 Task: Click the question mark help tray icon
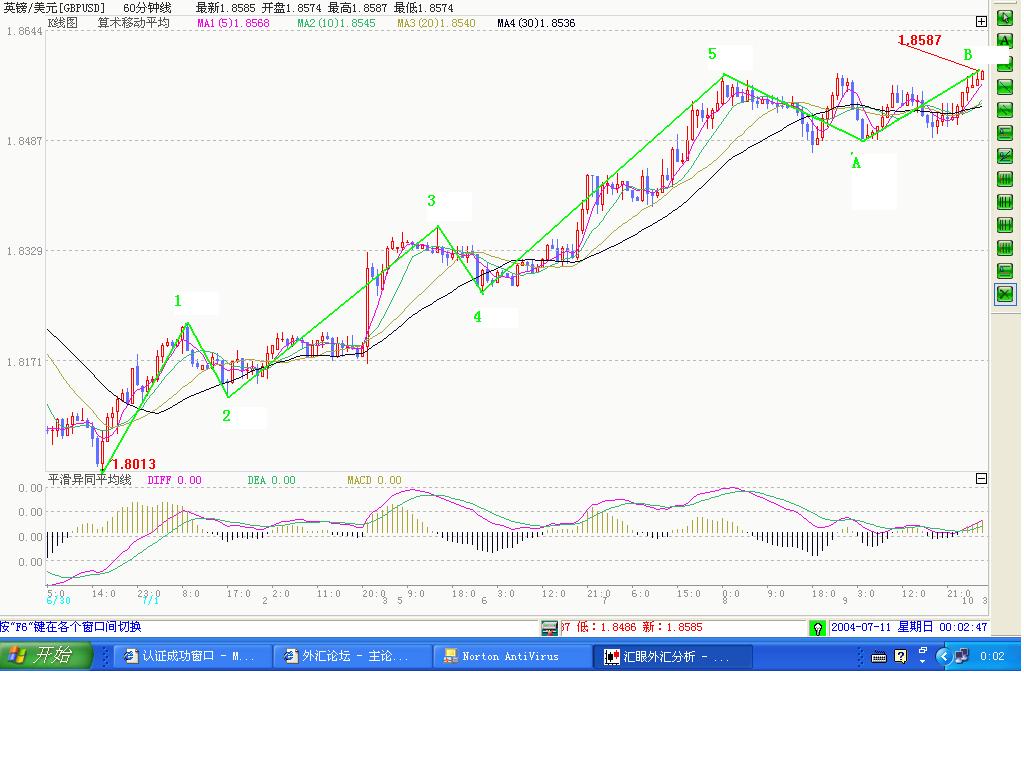901,656
